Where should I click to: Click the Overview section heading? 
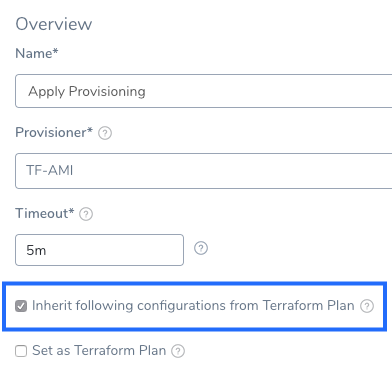click(54, 24)
